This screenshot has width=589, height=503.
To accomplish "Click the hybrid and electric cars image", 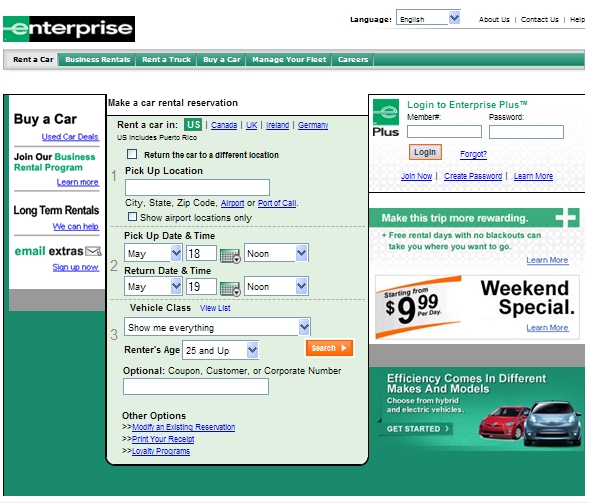I will pyautogui.click(x=530, y=423).
